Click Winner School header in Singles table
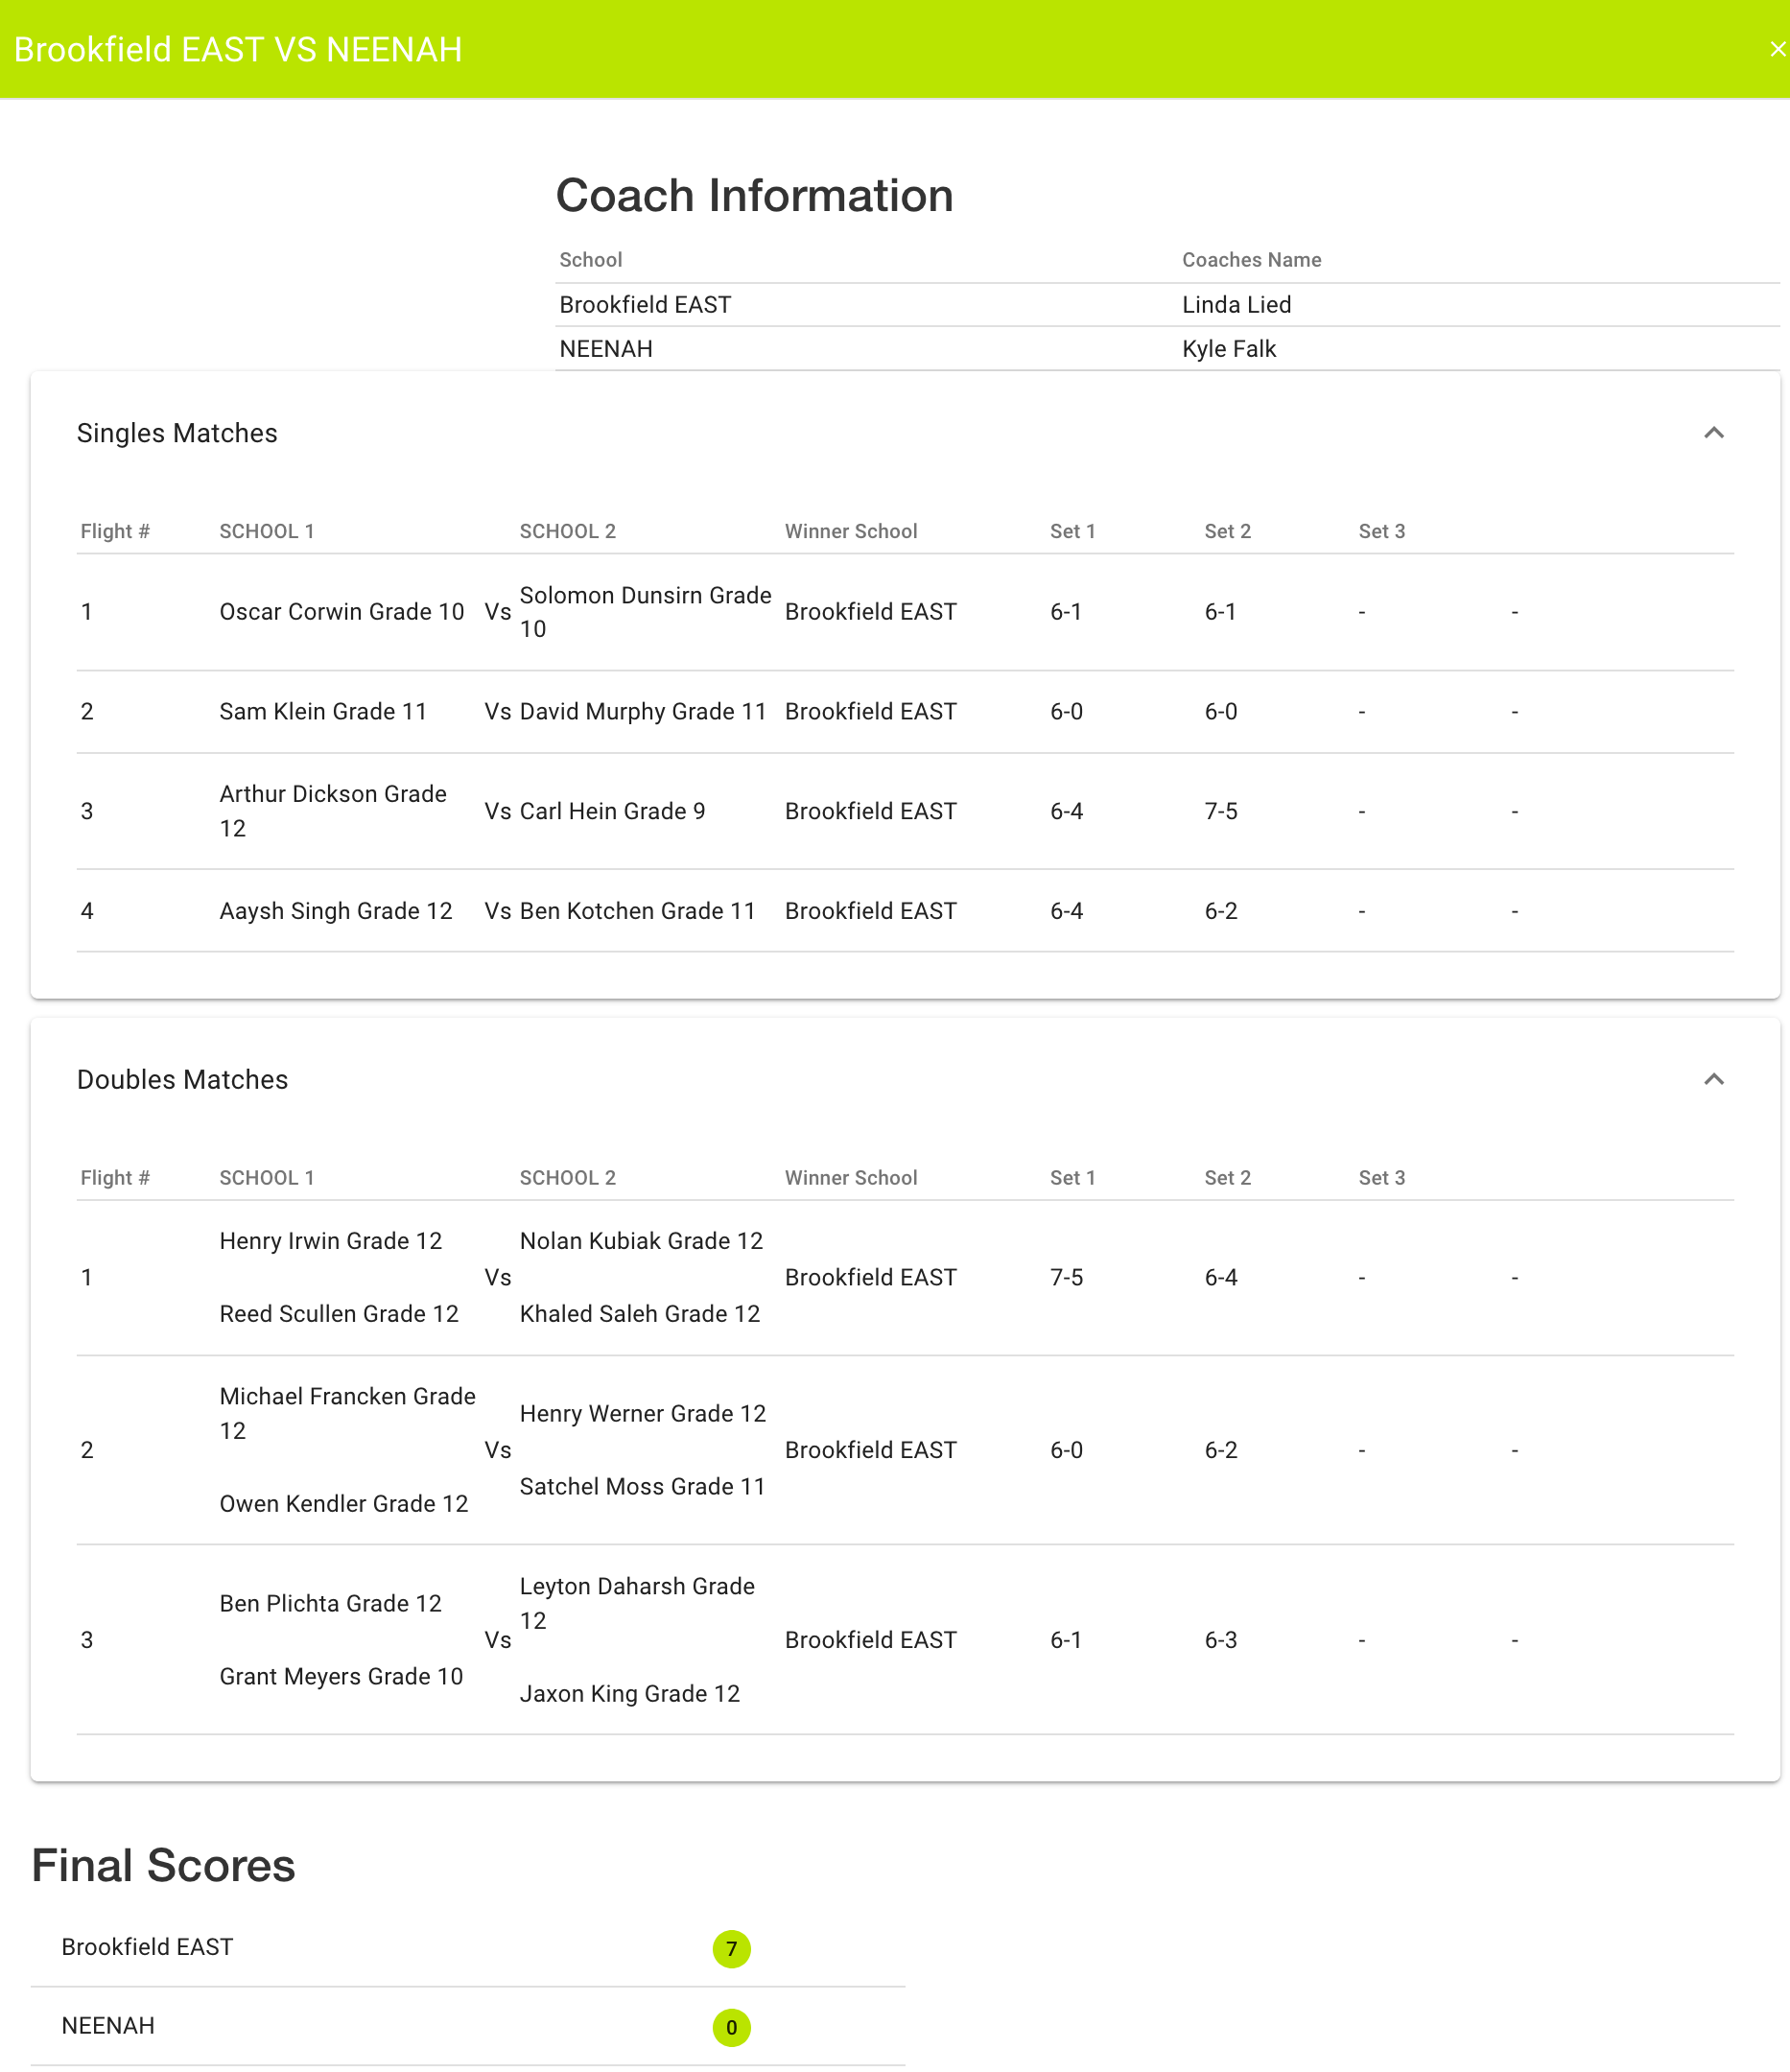Image resolution: width=1790 pixels, height=2072 pixels. pos(850,531)
